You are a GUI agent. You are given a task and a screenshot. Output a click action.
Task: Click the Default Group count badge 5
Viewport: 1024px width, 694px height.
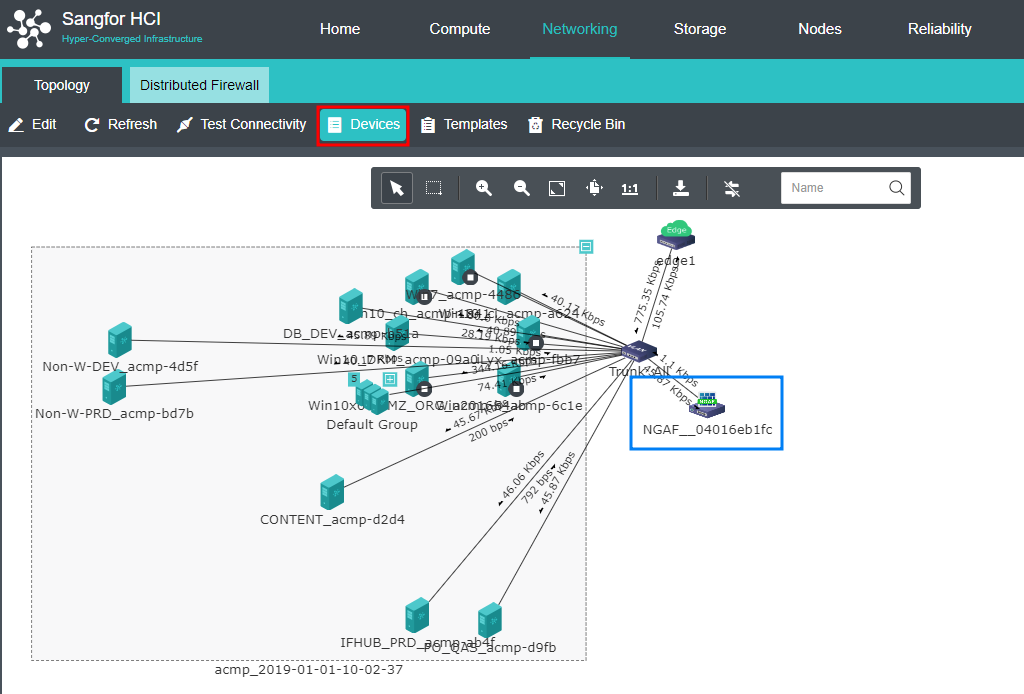click(x=354, y=379)
